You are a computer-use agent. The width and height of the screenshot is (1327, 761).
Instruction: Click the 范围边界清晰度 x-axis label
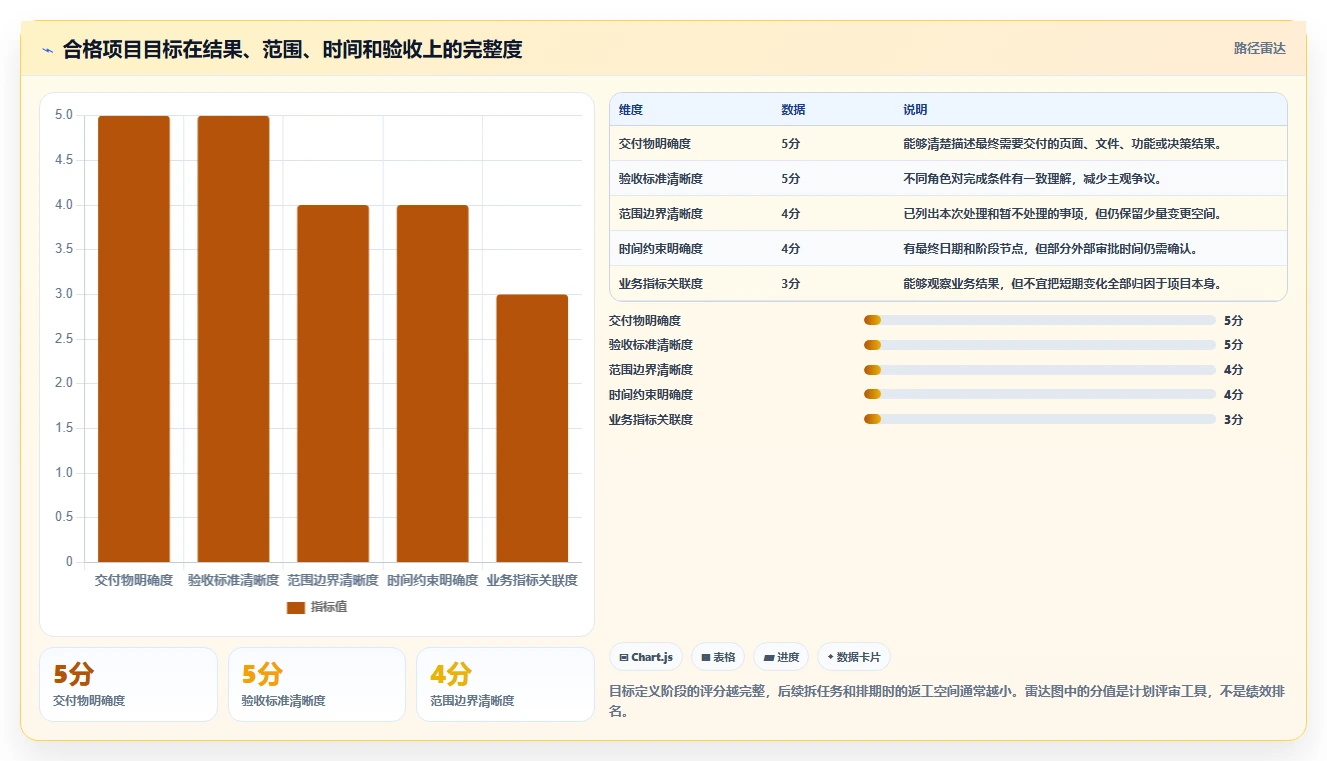coord(333,580)
